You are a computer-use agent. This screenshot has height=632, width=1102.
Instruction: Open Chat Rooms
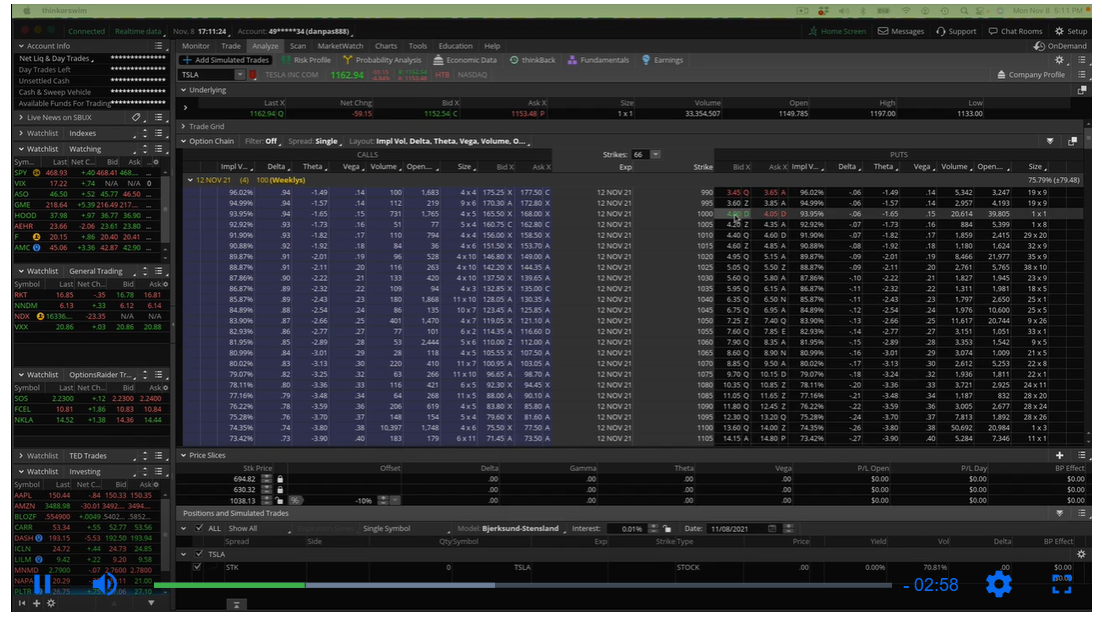pyautogui.click(x=1015, y=31)
